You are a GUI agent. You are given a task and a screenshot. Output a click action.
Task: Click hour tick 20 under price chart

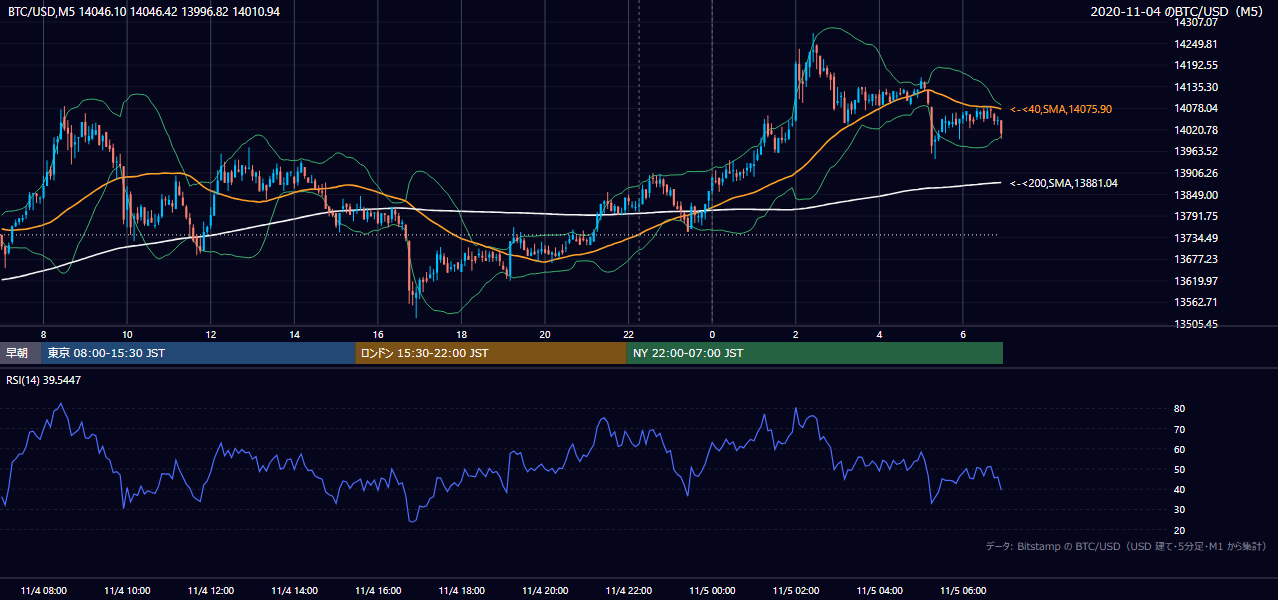point(545,334)
